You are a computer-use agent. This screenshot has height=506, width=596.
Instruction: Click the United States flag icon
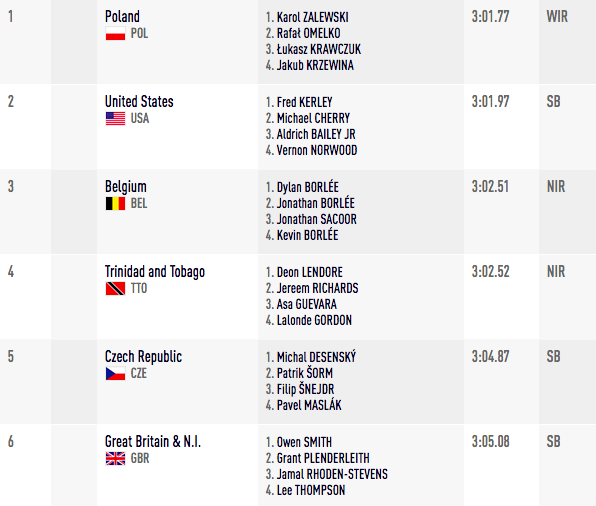click(115, 119)
